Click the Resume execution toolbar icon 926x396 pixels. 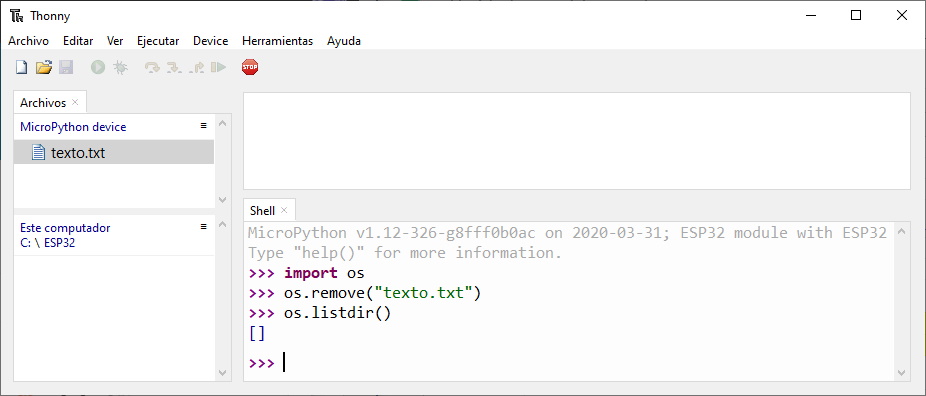219,67
